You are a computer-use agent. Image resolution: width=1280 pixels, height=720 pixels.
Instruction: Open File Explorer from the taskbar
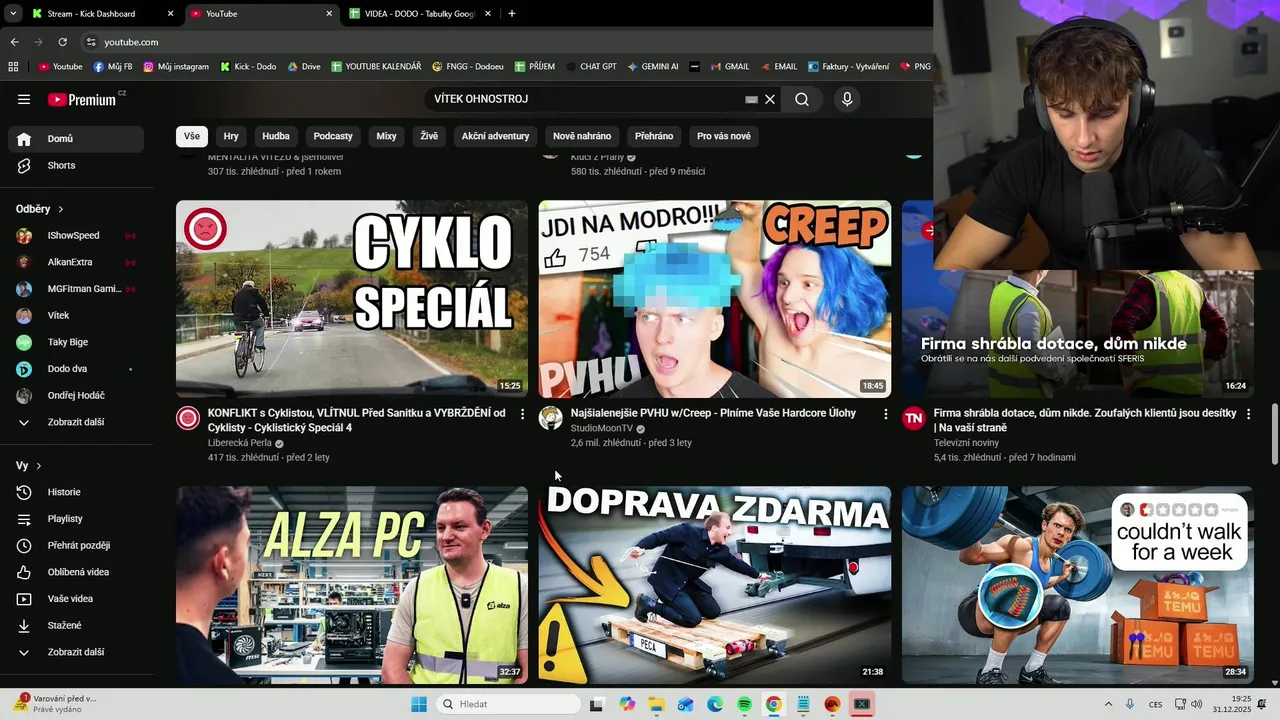click(x=657, y=704)
